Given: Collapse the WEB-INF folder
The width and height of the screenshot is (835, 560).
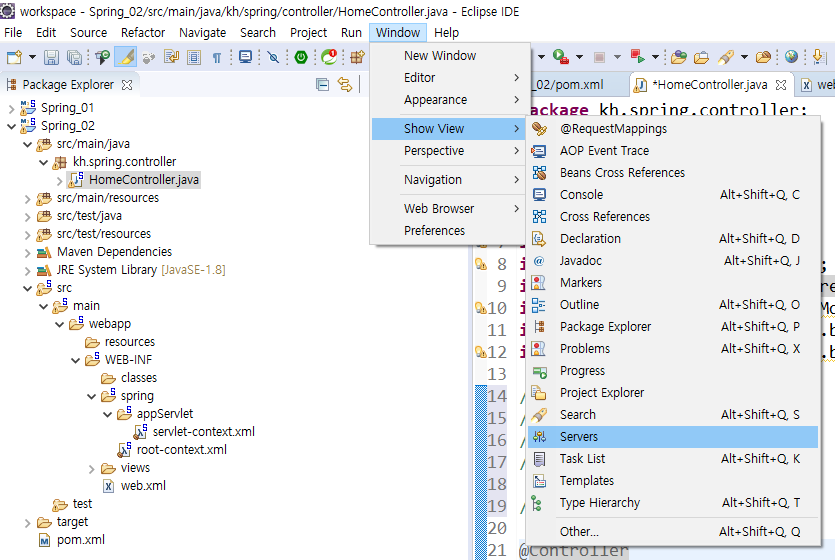Looking at the screenshot, I should click(76, 360).
